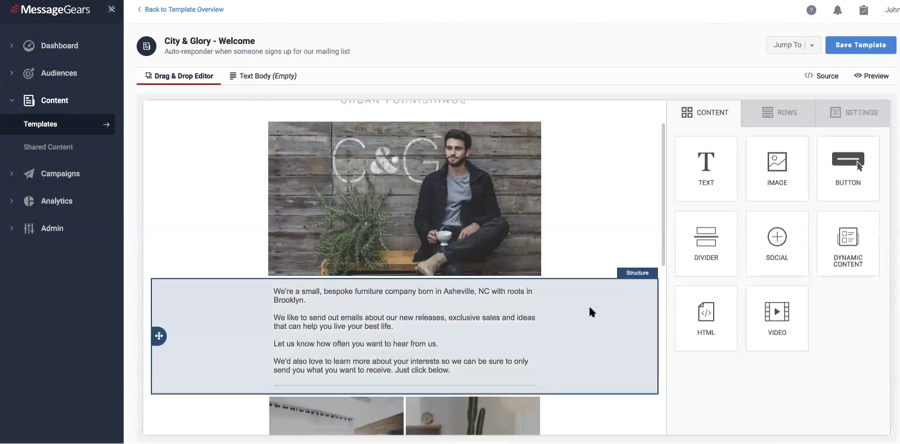The image size is (900, 444).
Task: Click the Admin sliders icon
Action: pos(29,228)
